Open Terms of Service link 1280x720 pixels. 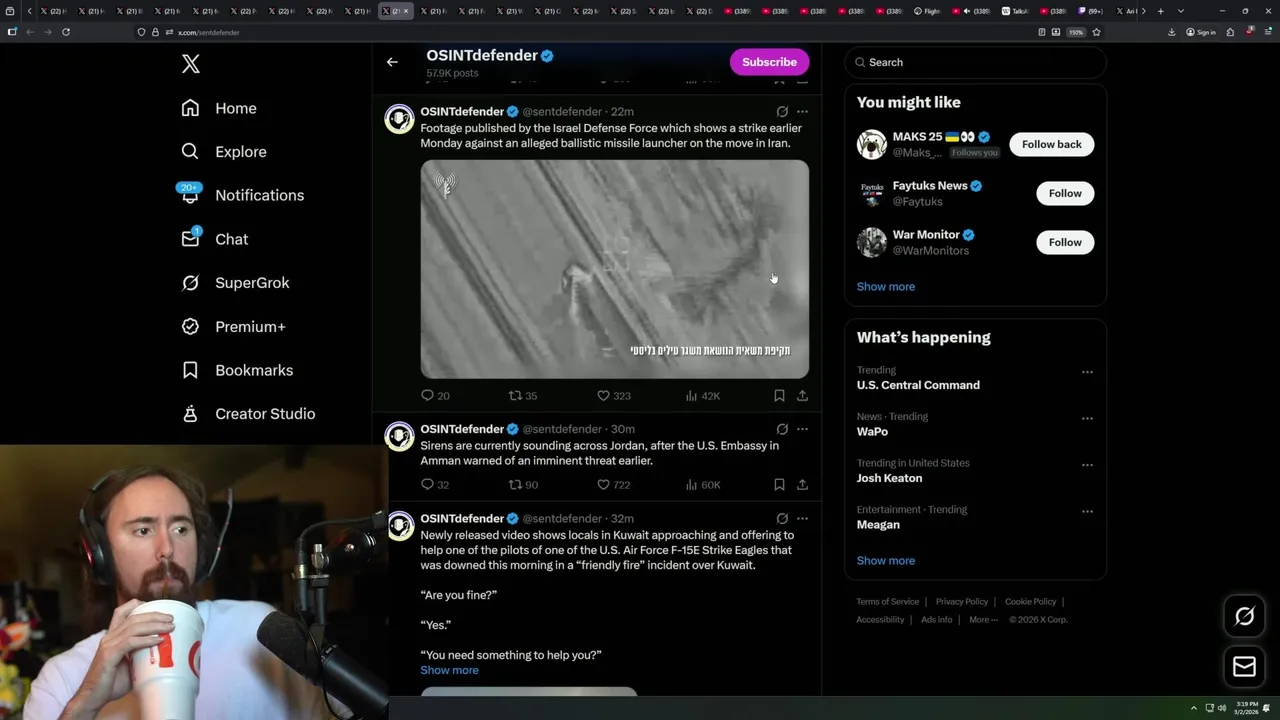coord(887,602)
